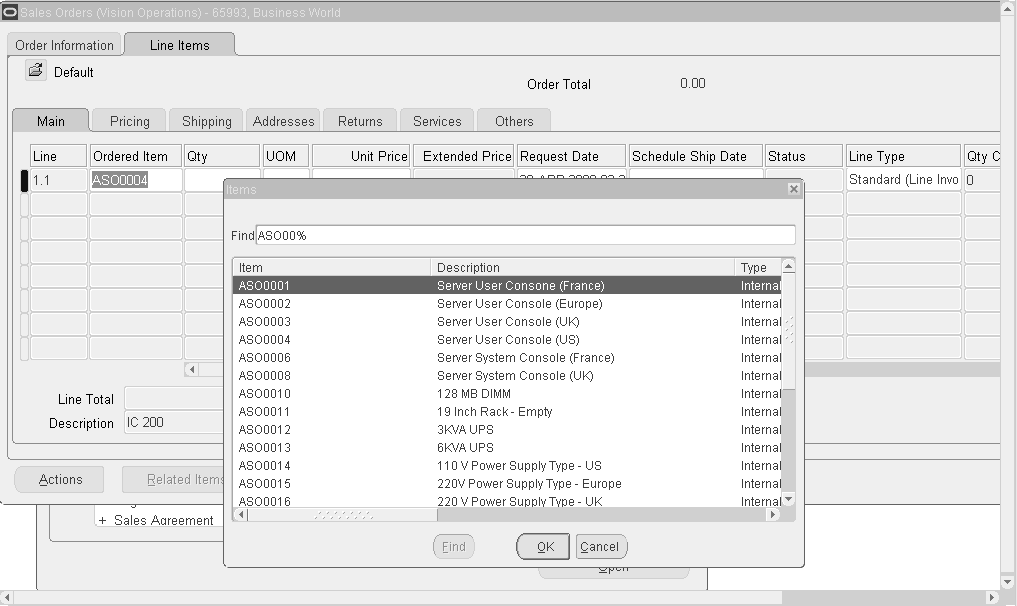
Task: Click the Items list horizontal scrollbar thumb
Action: 342,515
